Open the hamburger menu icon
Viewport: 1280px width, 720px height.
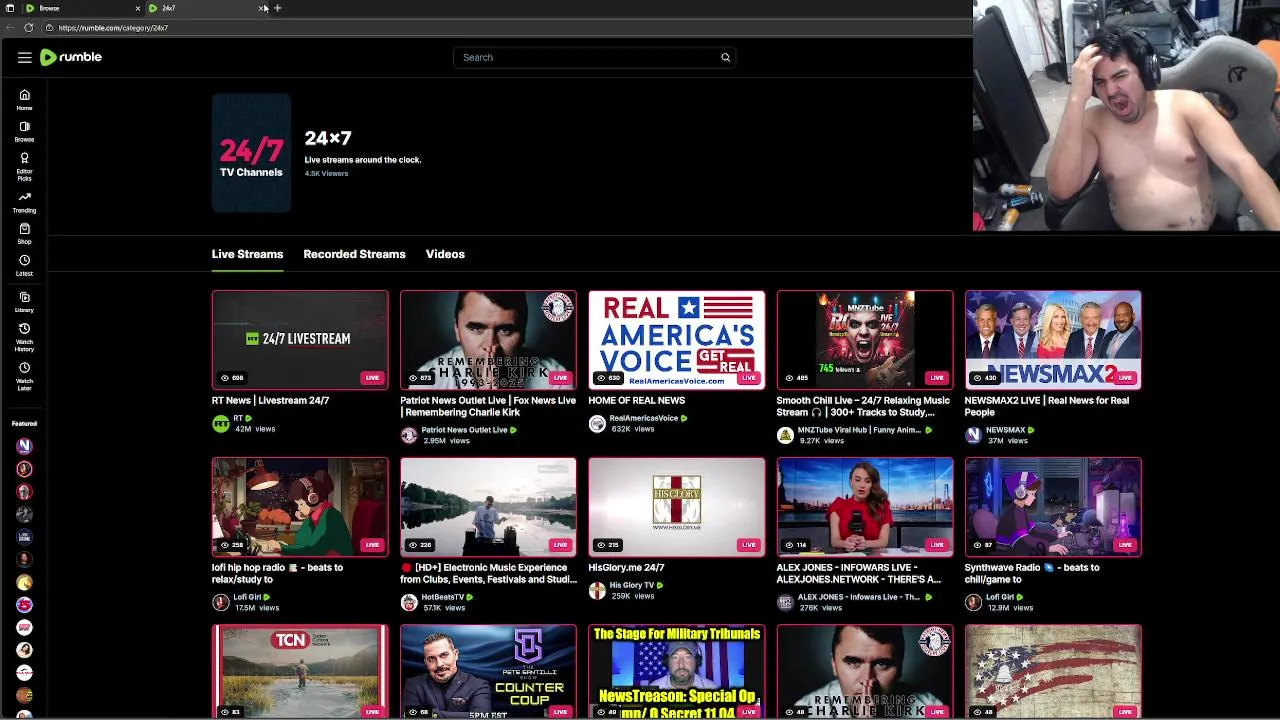tap(24, 57)
